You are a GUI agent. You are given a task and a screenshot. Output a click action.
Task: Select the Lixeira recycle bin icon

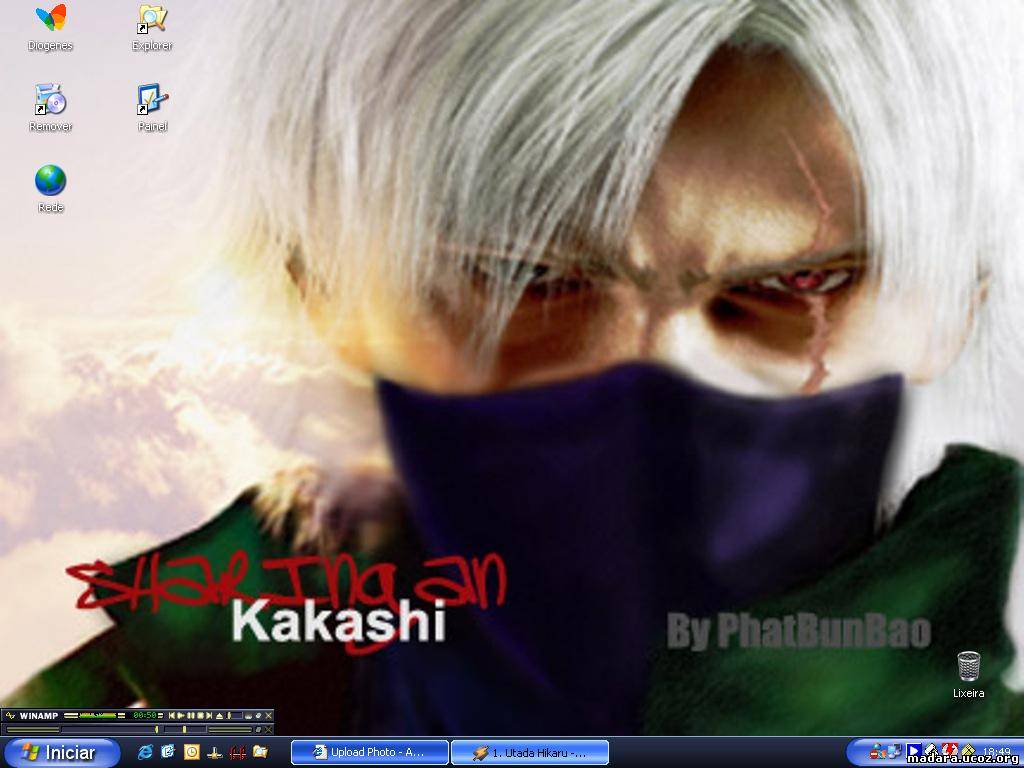click(x=968, y=667)
